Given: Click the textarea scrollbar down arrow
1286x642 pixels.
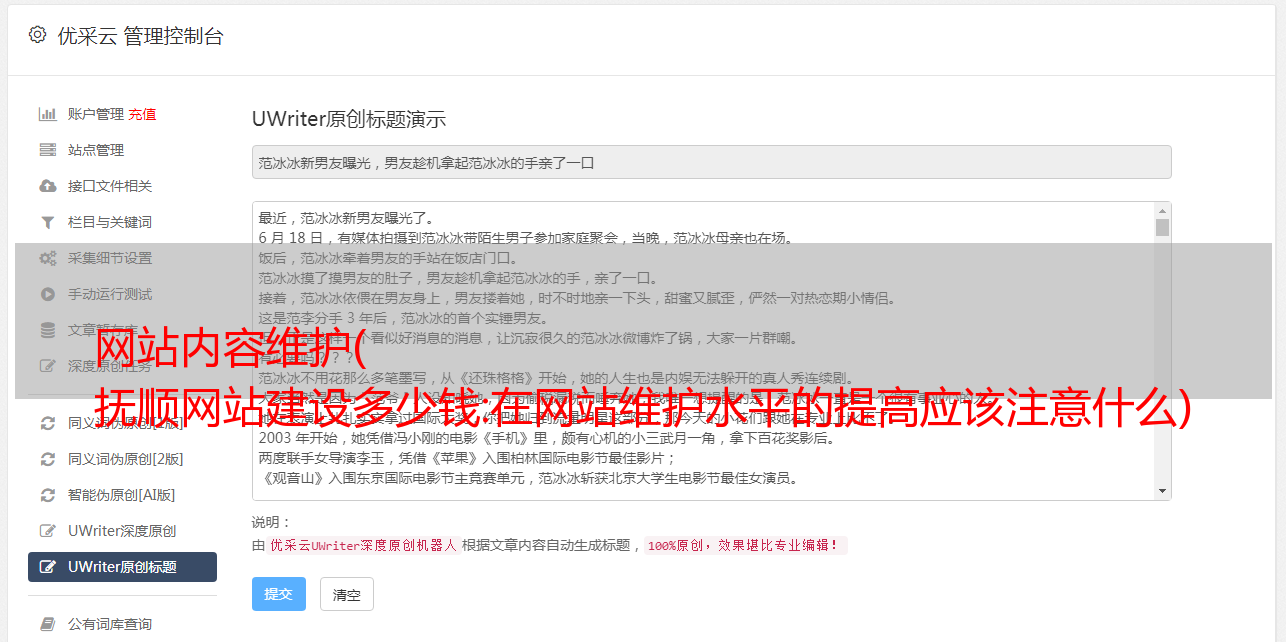Looking at the screenshot, I should coord(1162,491).
